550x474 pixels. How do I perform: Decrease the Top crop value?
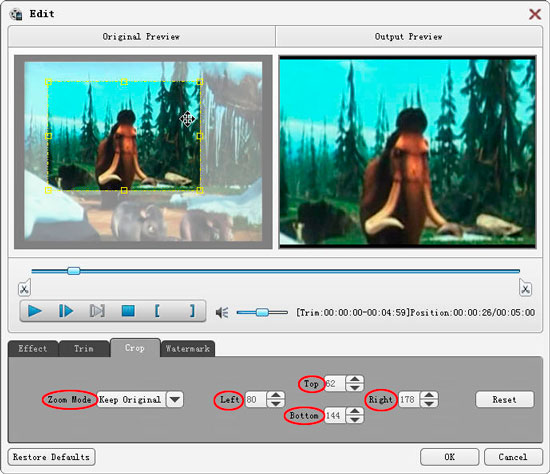pyautogui.click(x=355, y=388)
